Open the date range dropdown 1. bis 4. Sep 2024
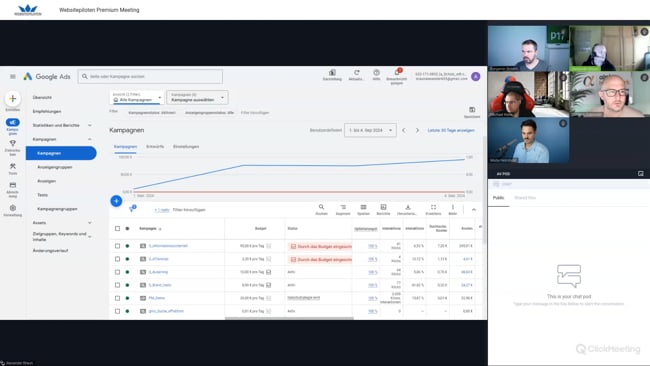 [x=370, y=130]
